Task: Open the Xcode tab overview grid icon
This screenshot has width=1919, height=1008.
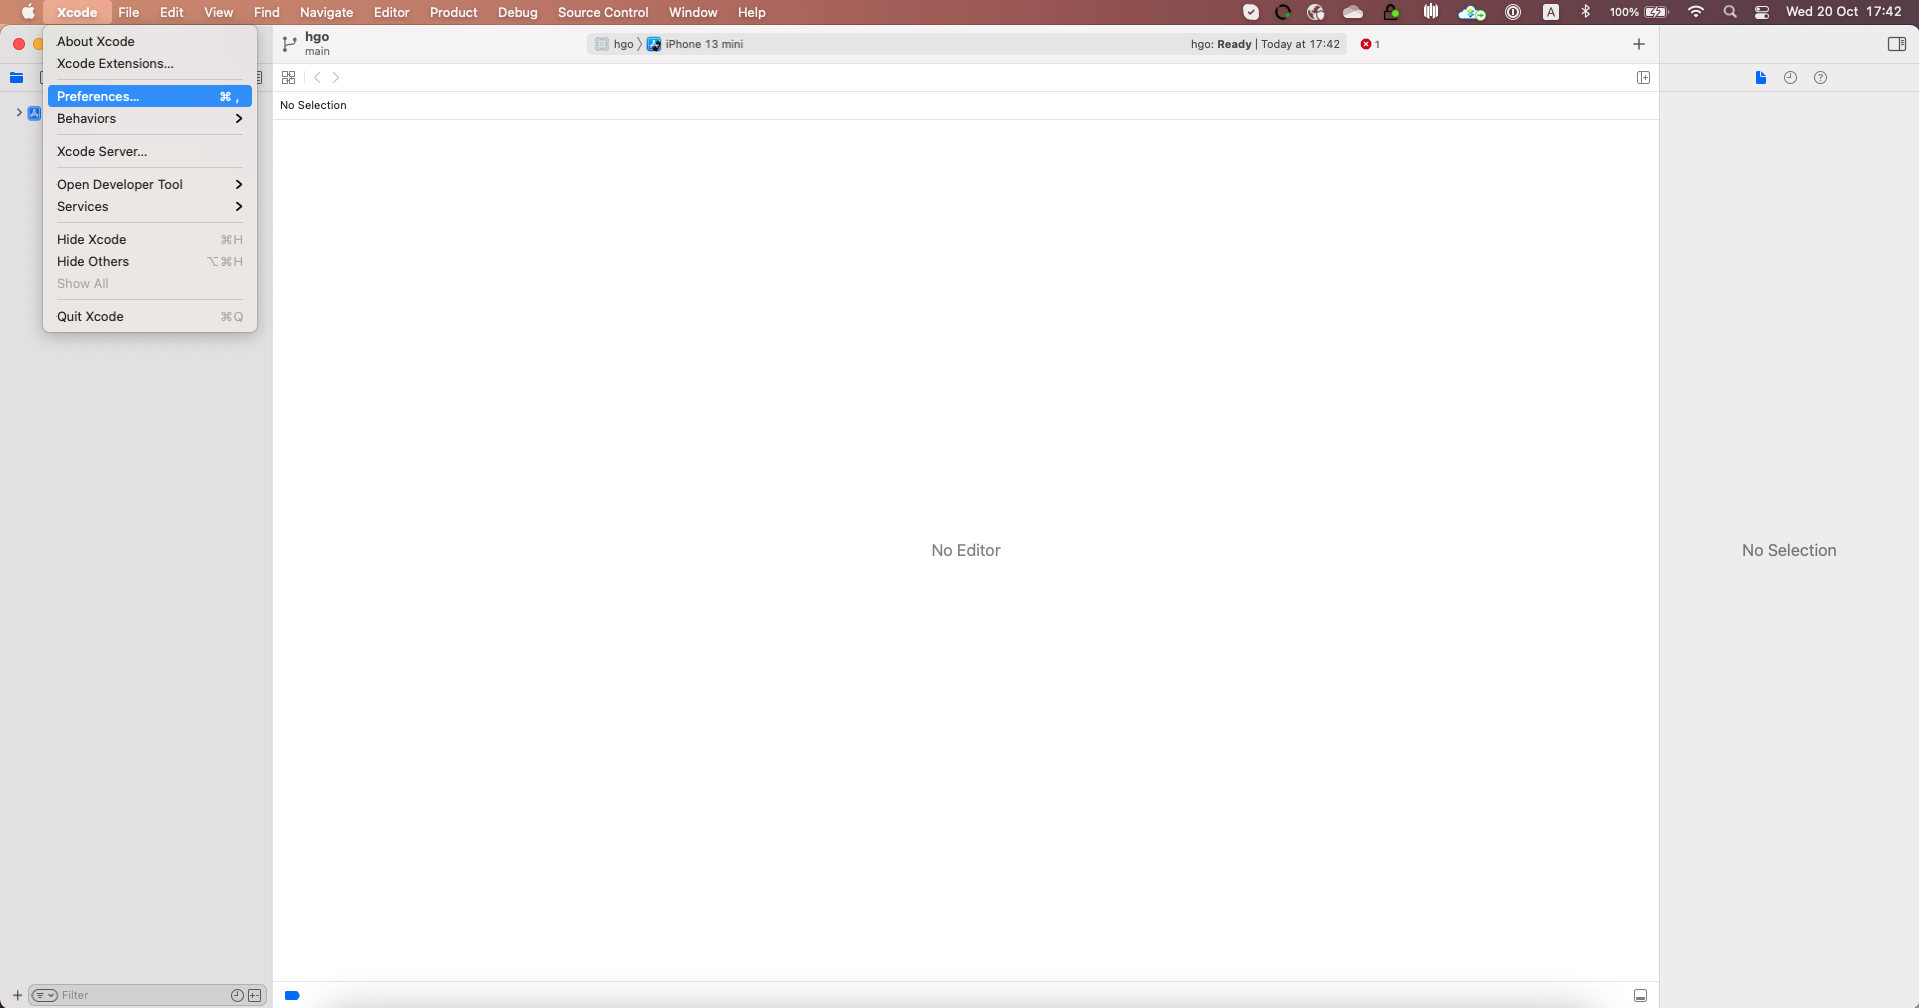Action: [288, 77]
